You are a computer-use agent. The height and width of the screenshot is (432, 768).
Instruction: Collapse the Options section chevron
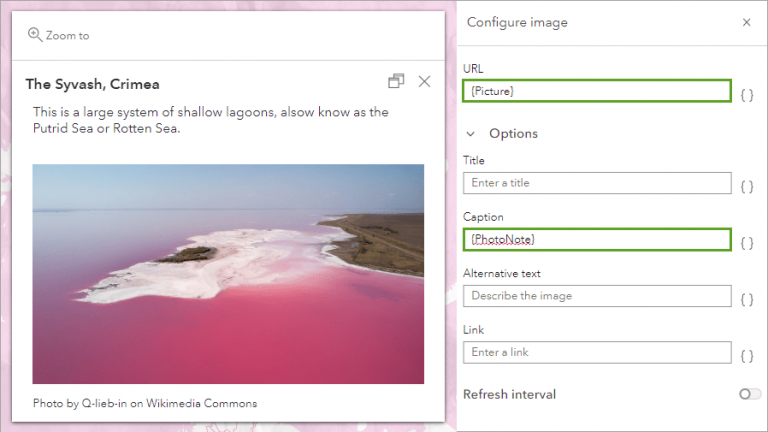[471, 134]
